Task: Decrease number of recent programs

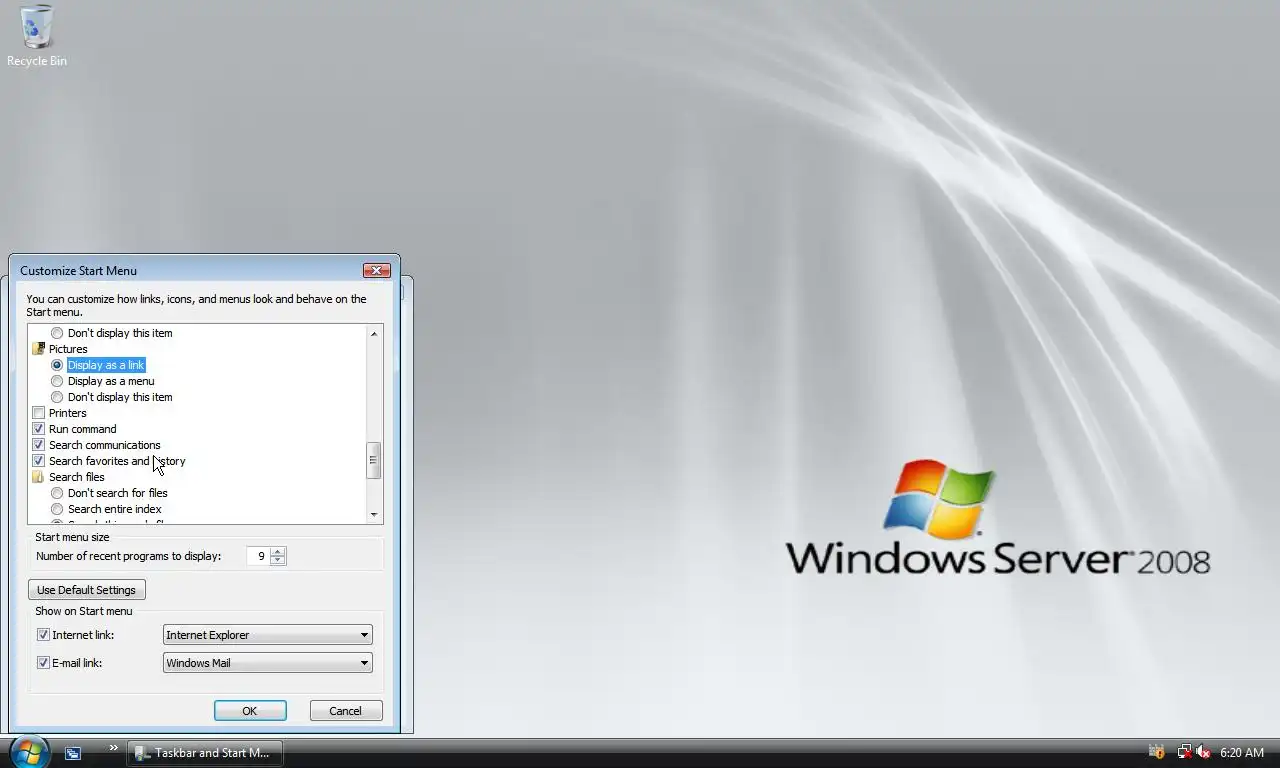Action: click(278, 561)
